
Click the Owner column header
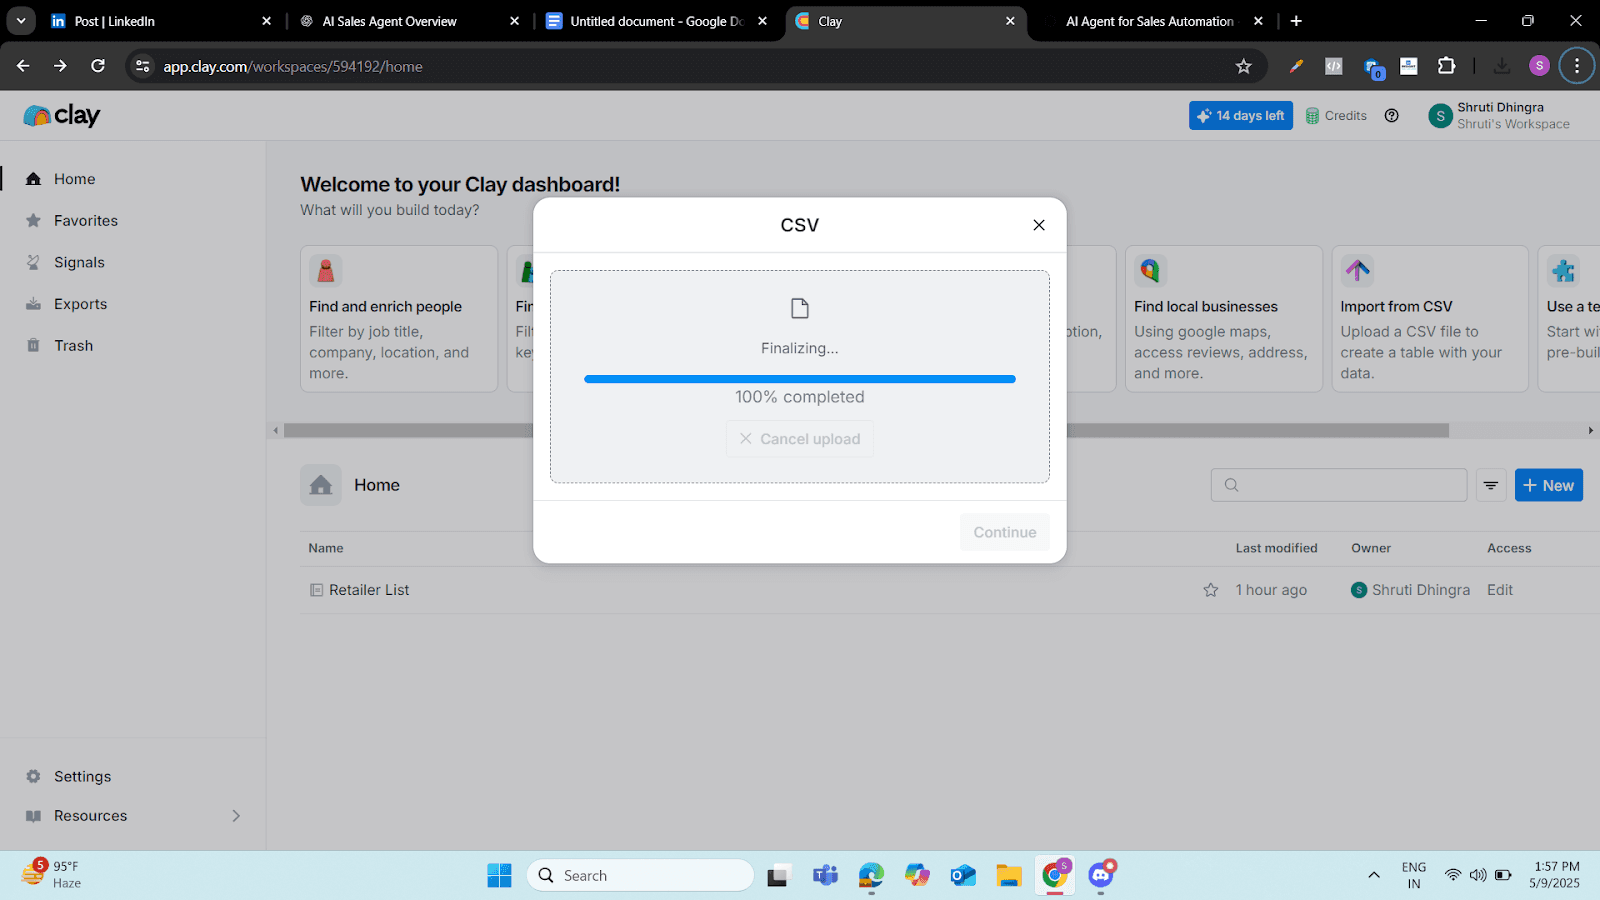click(1371, 548)
